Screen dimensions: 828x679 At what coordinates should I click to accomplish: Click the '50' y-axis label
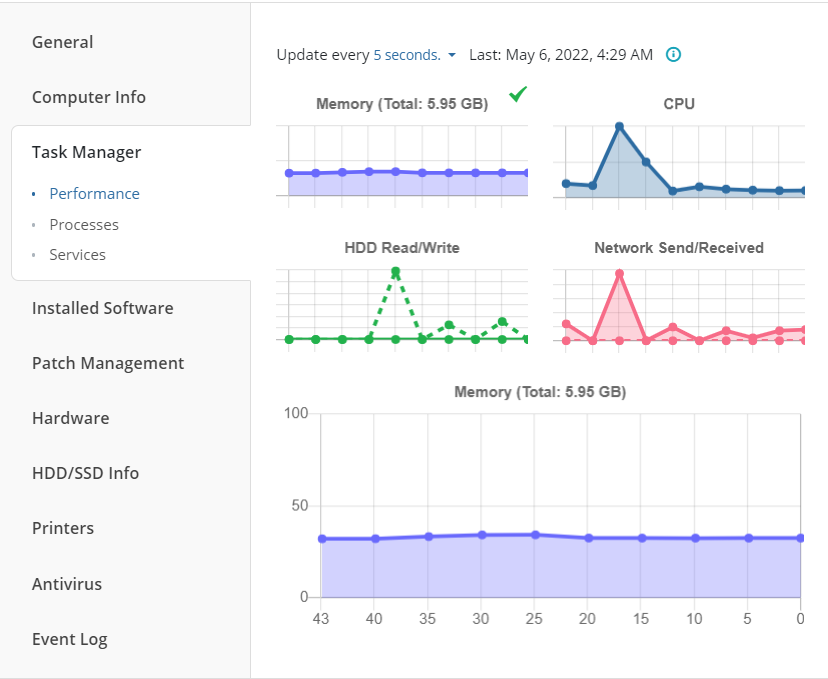point(299,505)
